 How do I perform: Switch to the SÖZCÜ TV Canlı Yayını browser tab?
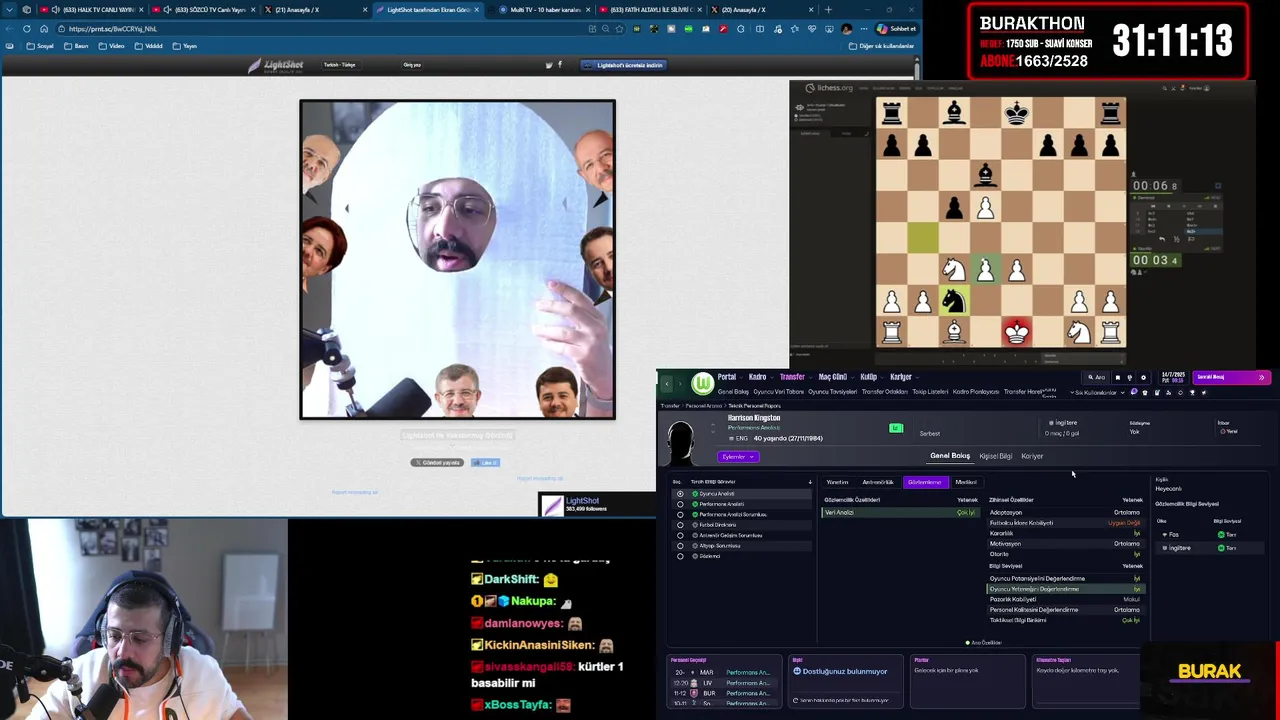pyautogui.click(x=204, y=10)
